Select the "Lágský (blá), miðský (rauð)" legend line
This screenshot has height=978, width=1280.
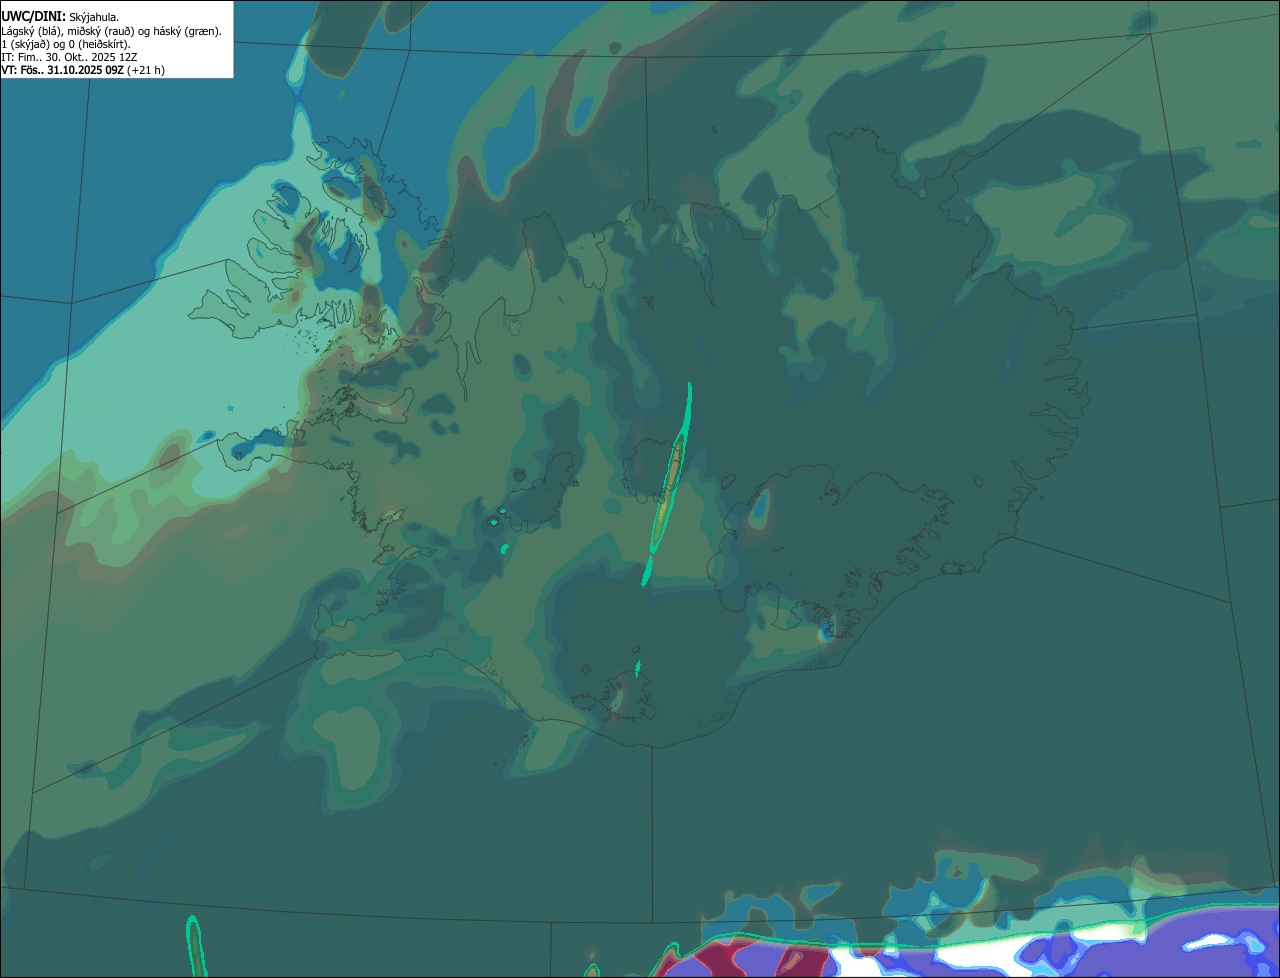point(111,30)
